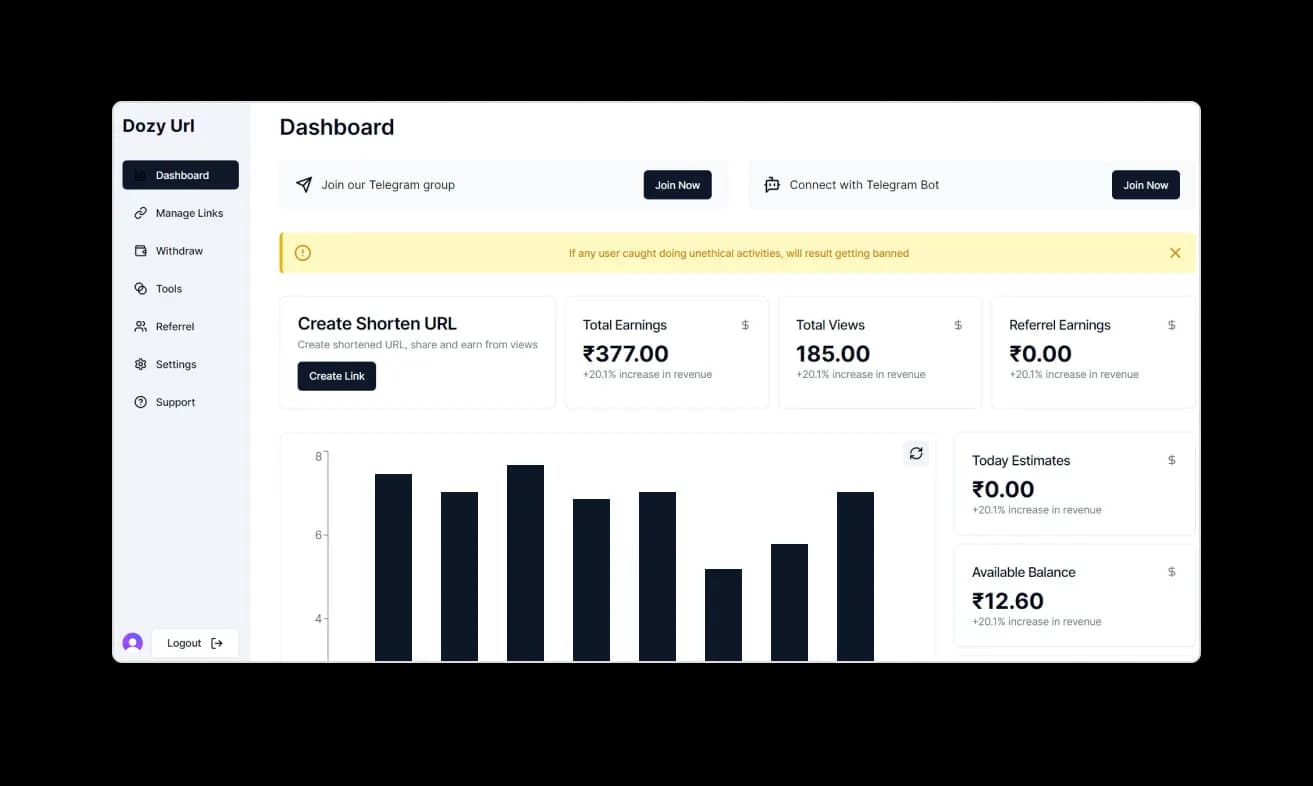Click the Today Estimates label
1313x786 pixels.
[x=1021, y=461]
